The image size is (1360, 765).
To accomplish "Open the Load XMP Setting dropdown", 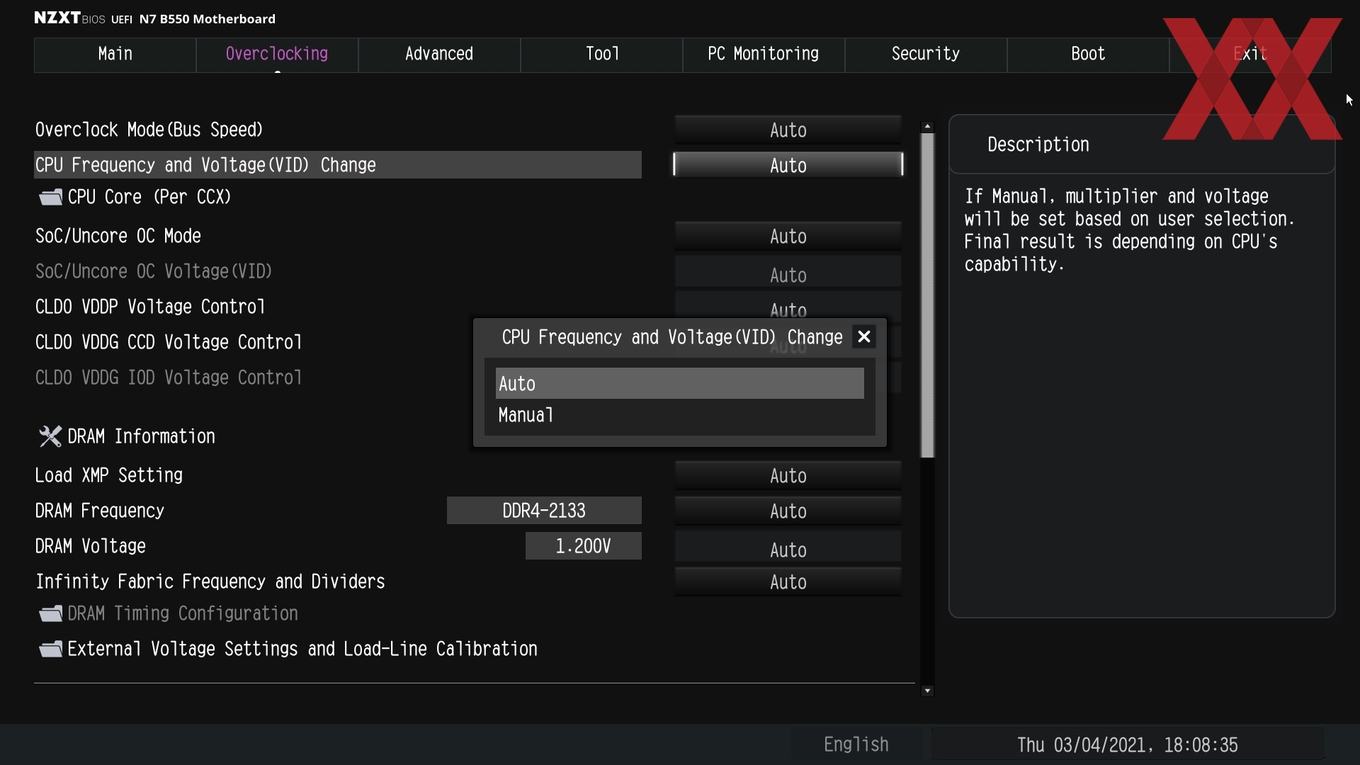I will [788, 476].
